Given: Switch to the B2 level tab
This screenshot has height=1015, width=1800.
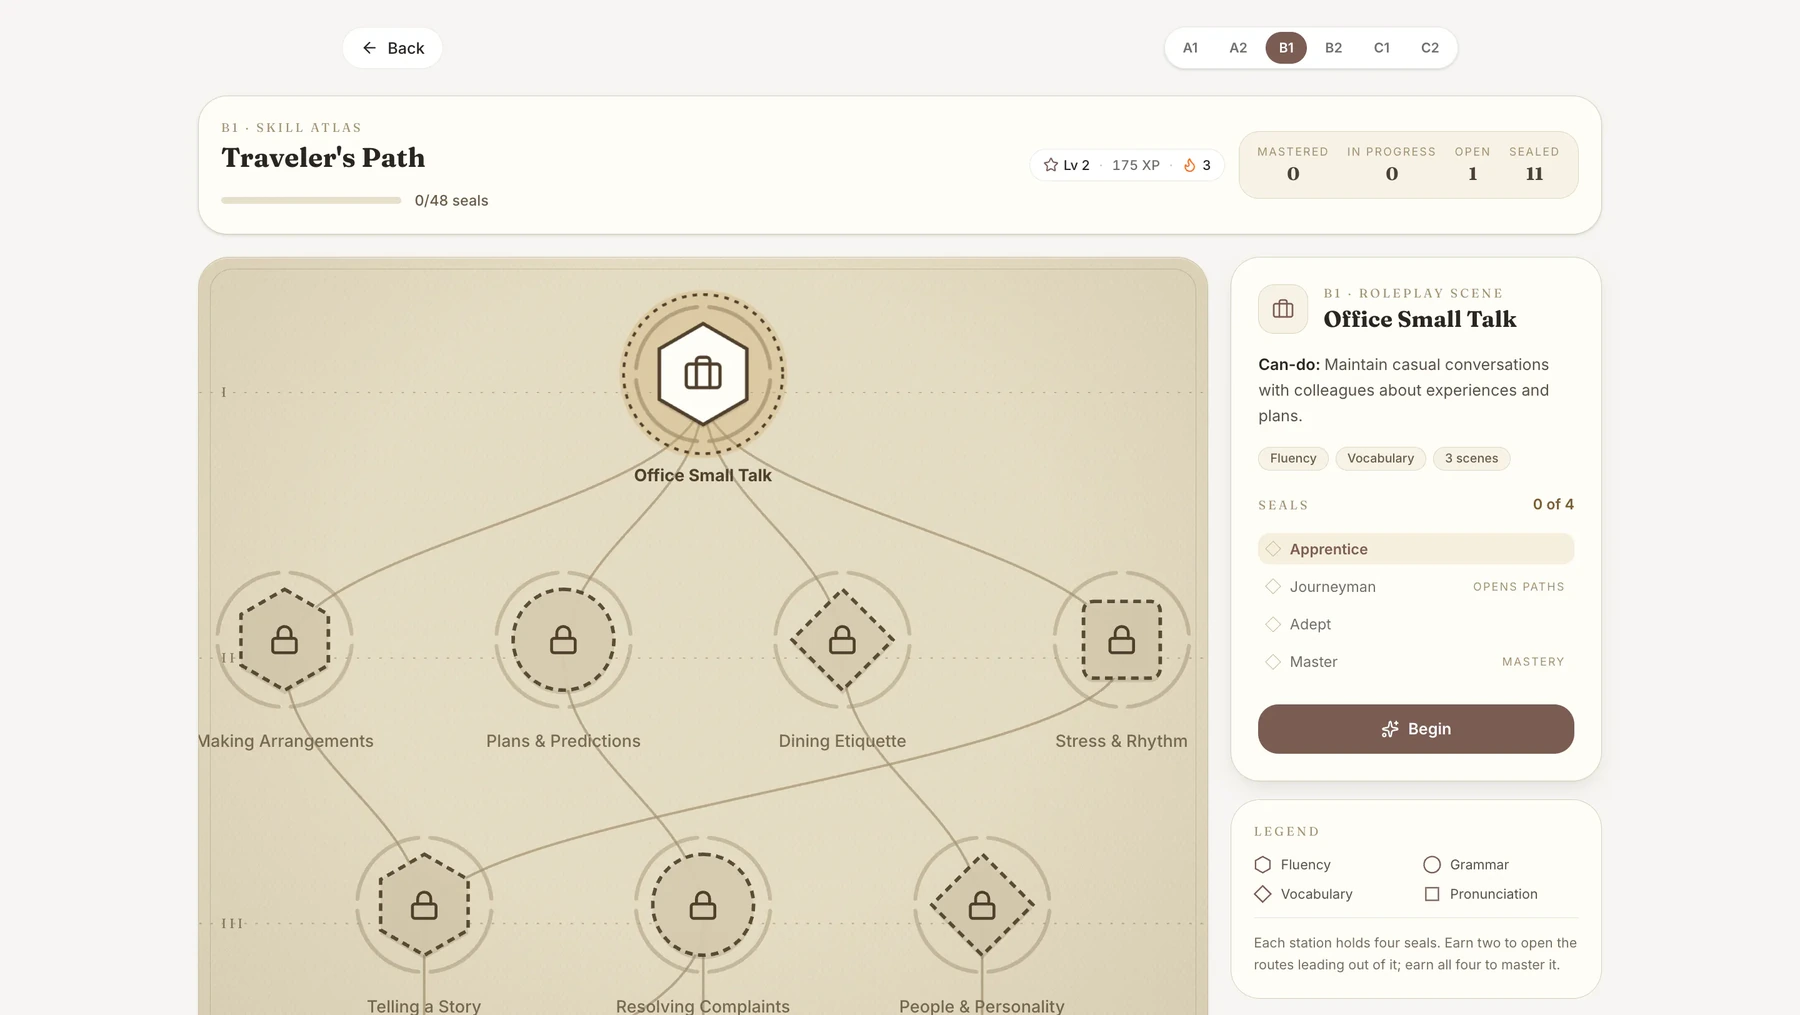Looking at the screenshot, I should 1334,48.
